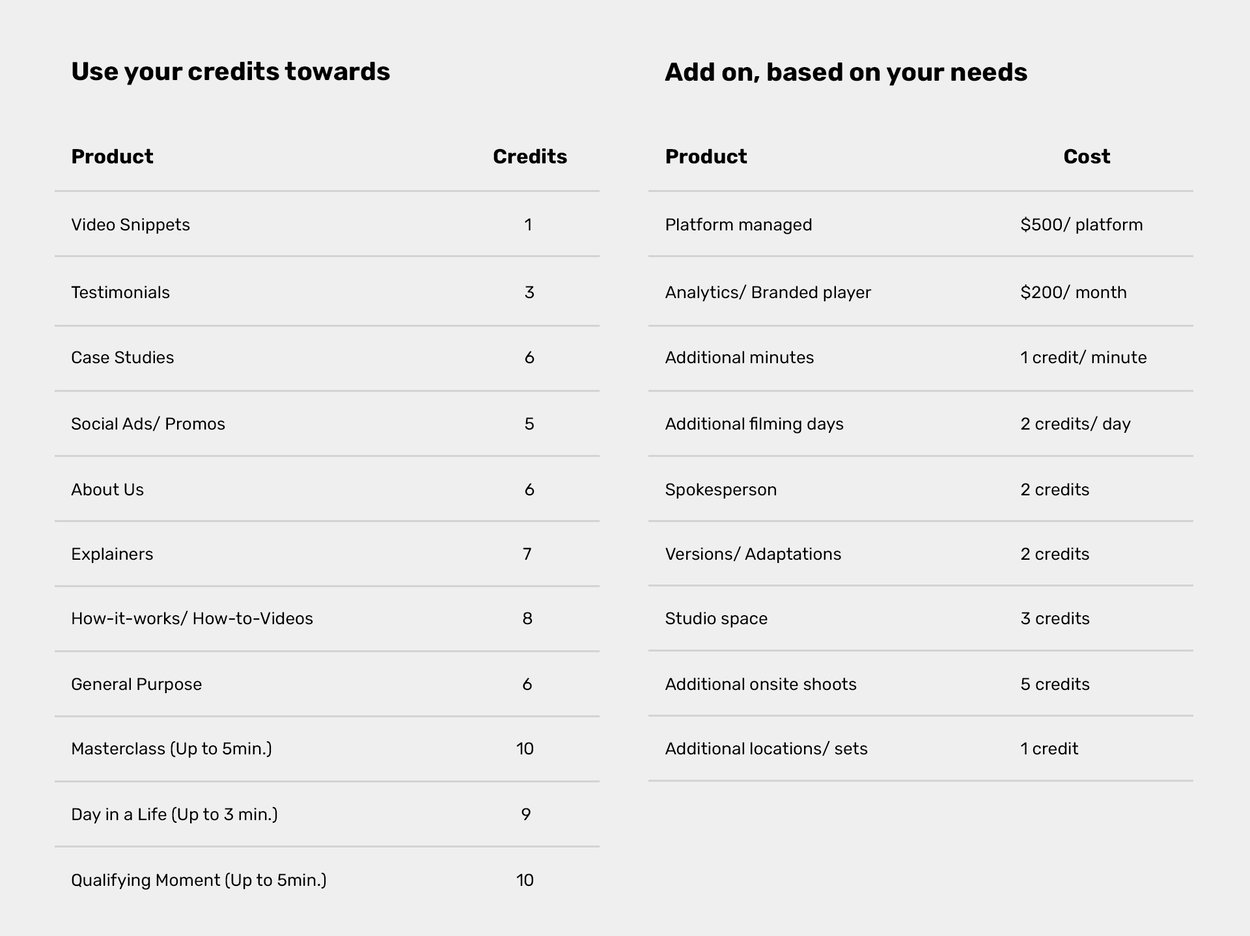Click How-it-works/ How-to-Videos entry
The image size is (1250, 936).
(x=192, y=619)
